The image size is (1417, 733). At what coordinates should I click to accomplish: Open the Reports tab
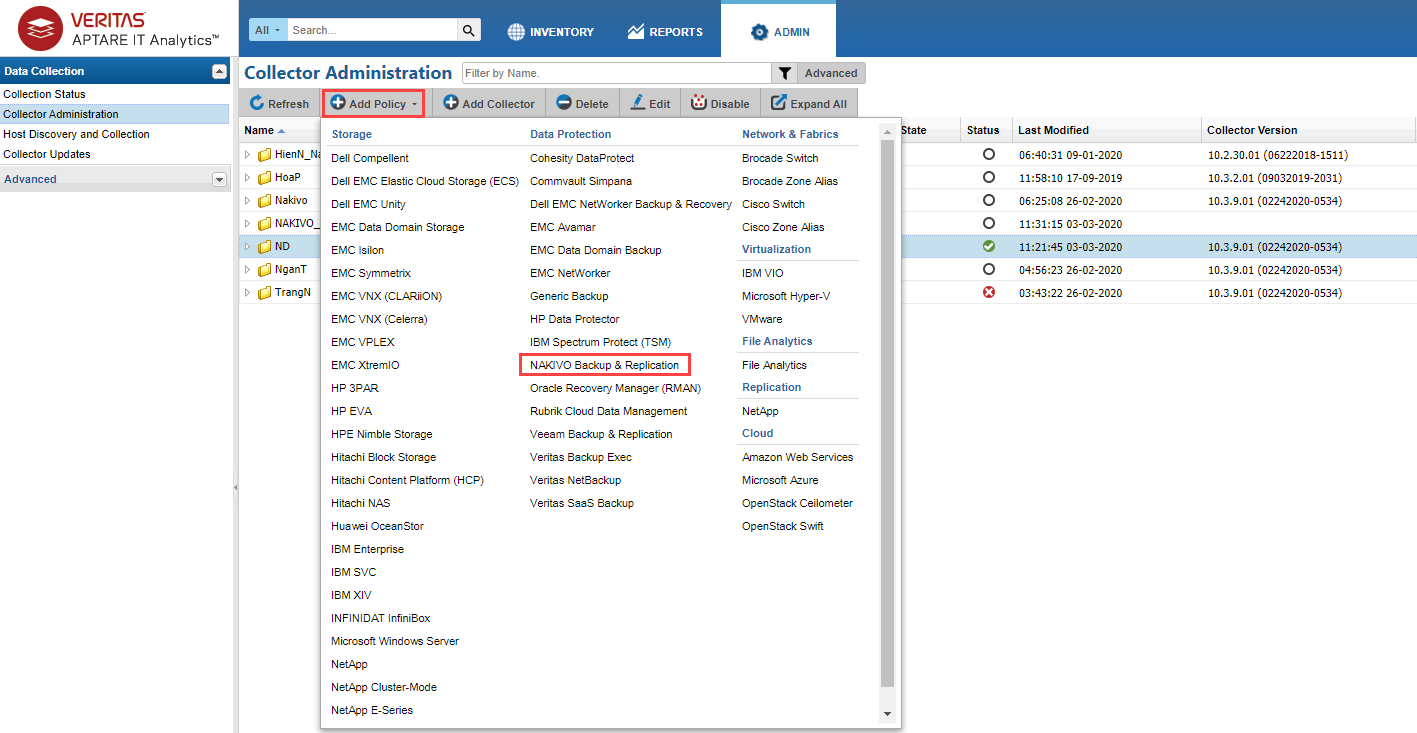[x=665, y=32]
